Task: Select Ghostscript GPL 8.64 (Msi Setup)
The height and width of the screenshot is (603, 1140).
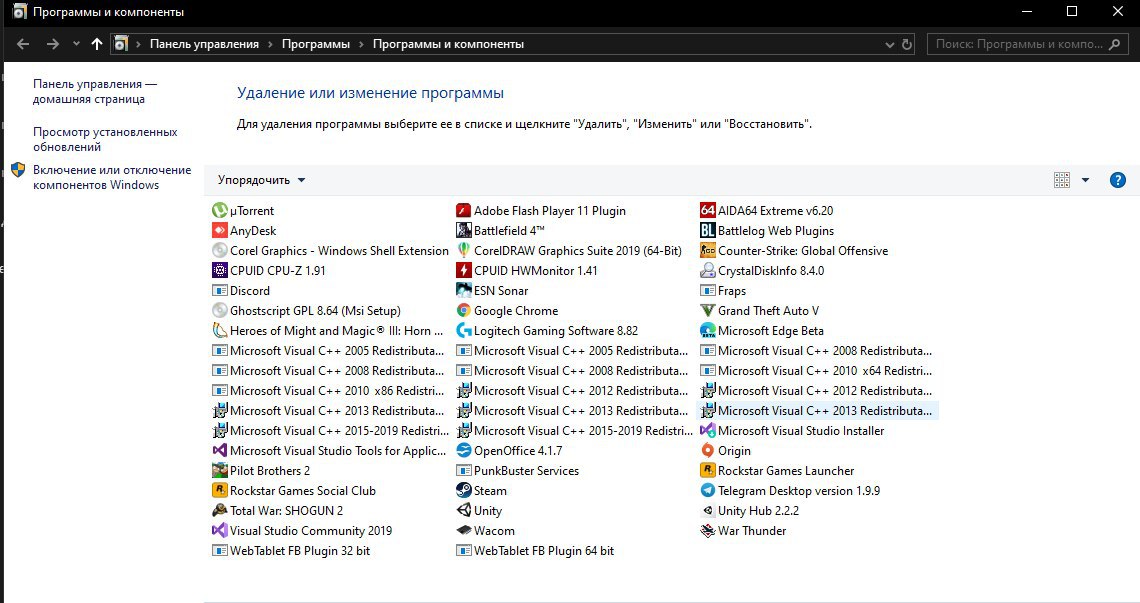Action: 306,311
